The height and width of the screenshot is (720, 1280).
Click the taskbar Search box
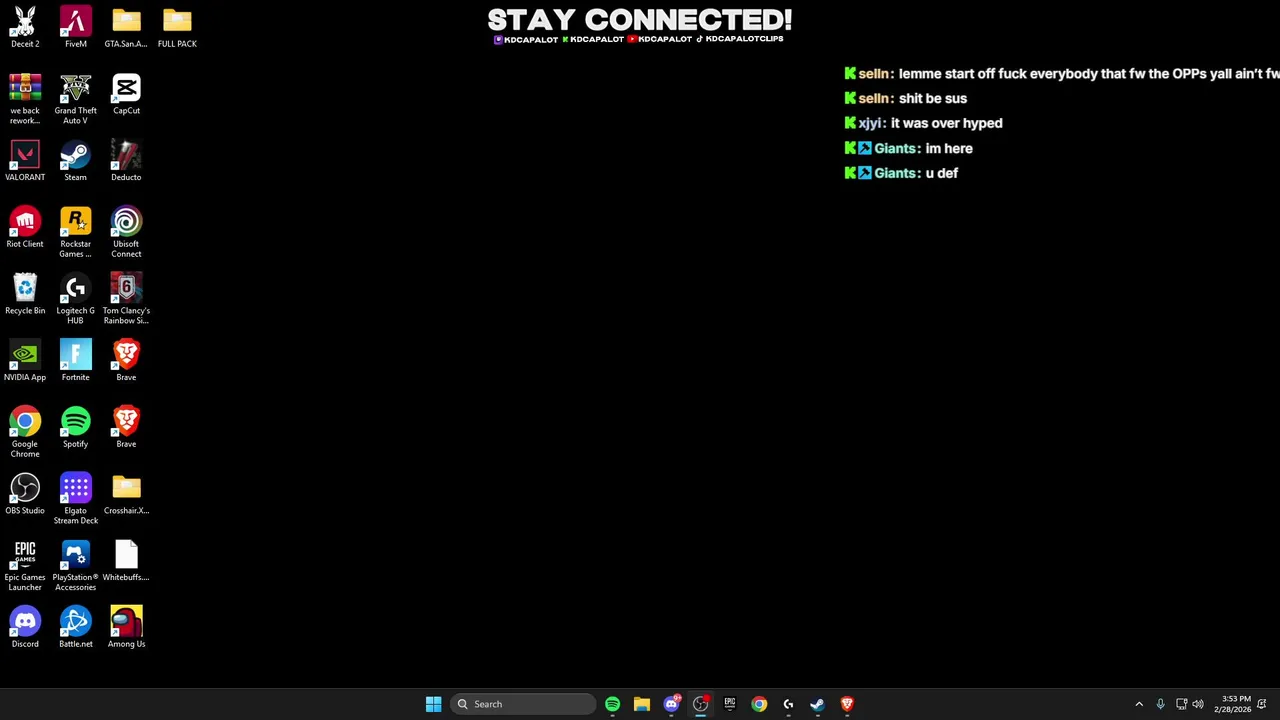tap(523, 704)
